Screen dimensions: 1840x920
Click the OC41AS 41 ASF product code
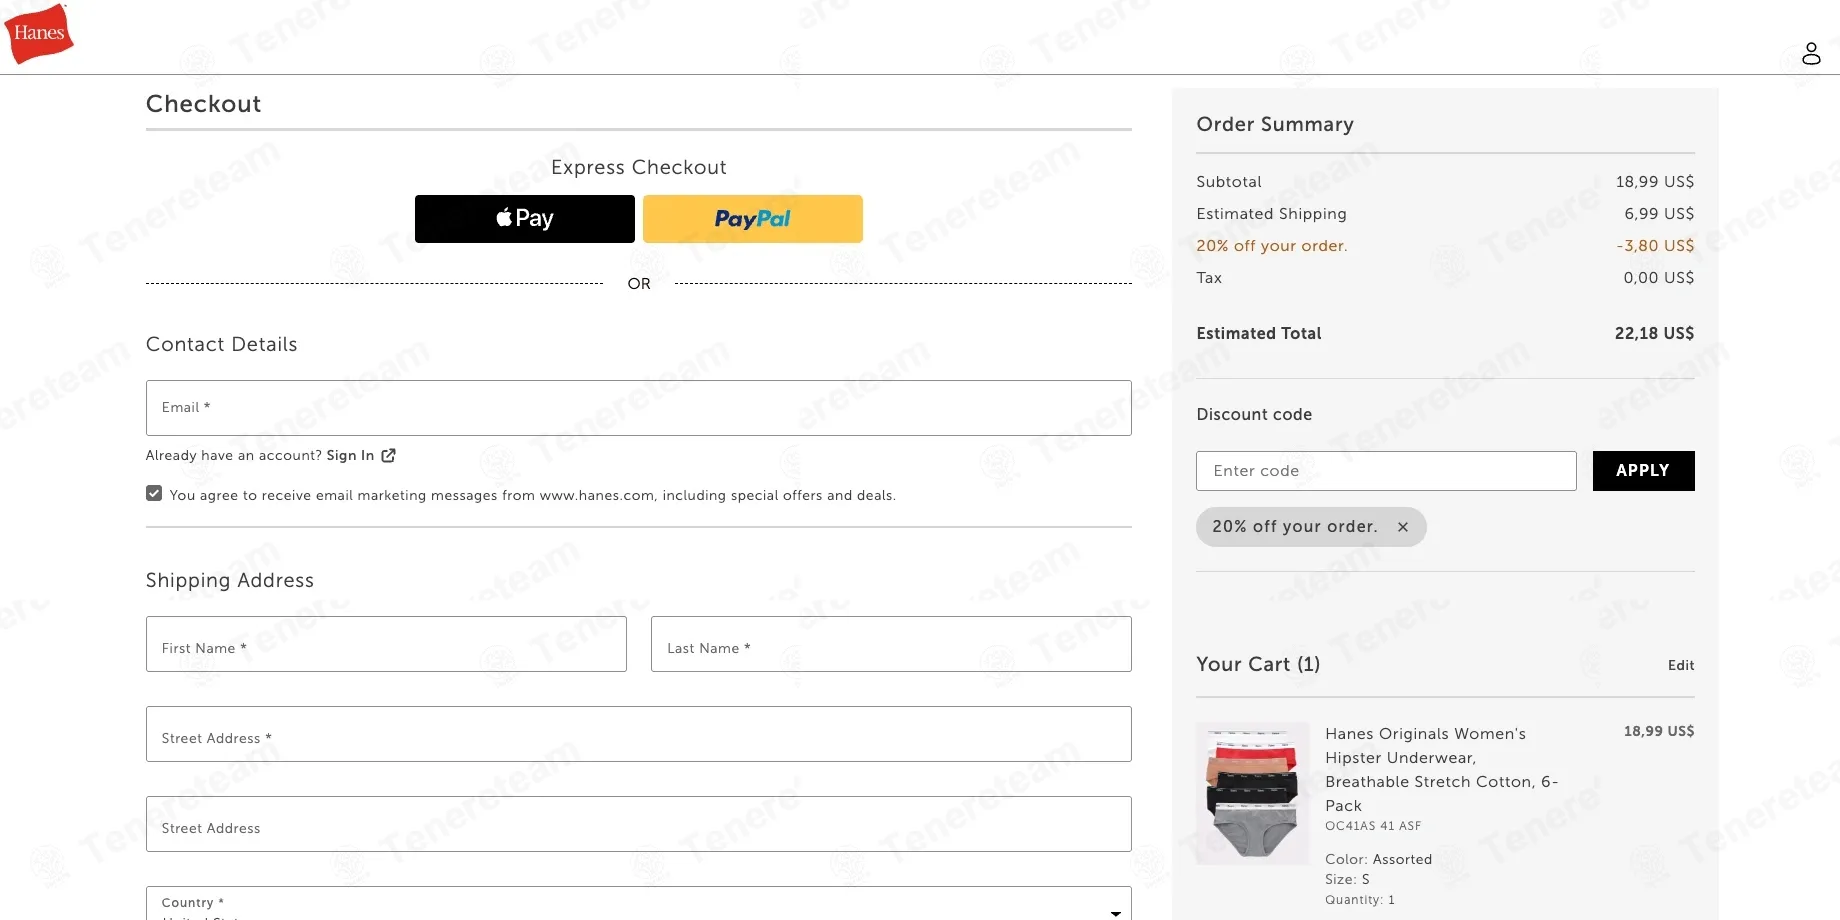(1373, 826)
